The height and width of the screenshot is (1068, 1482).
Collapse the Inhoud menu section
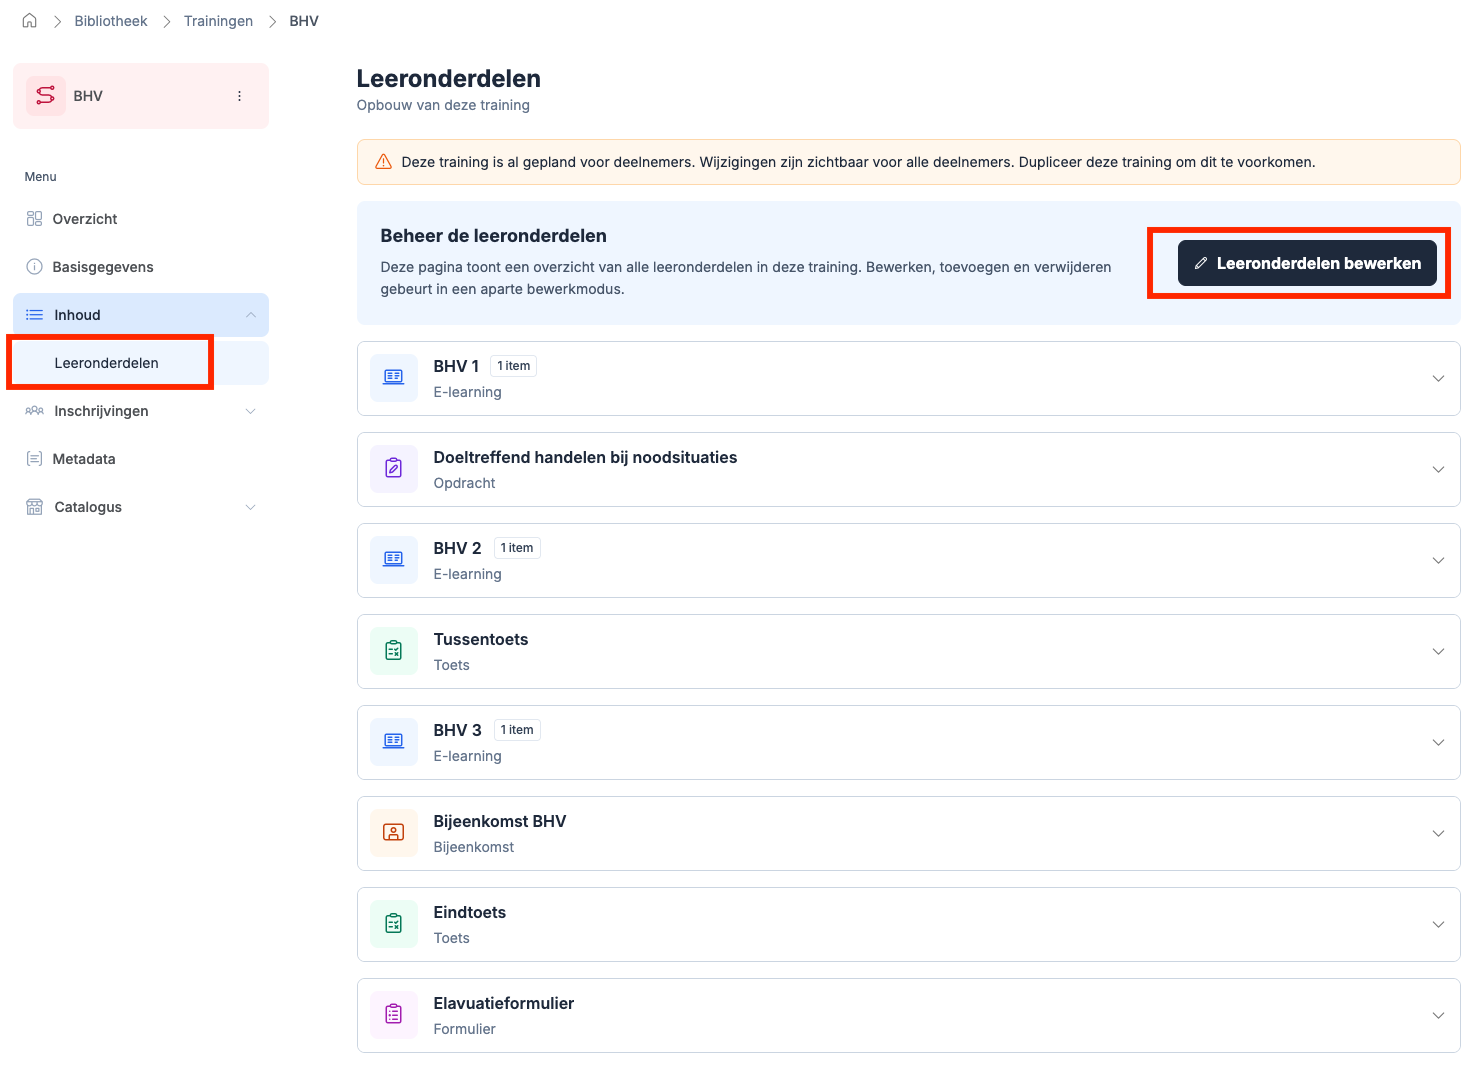[250, 315]
